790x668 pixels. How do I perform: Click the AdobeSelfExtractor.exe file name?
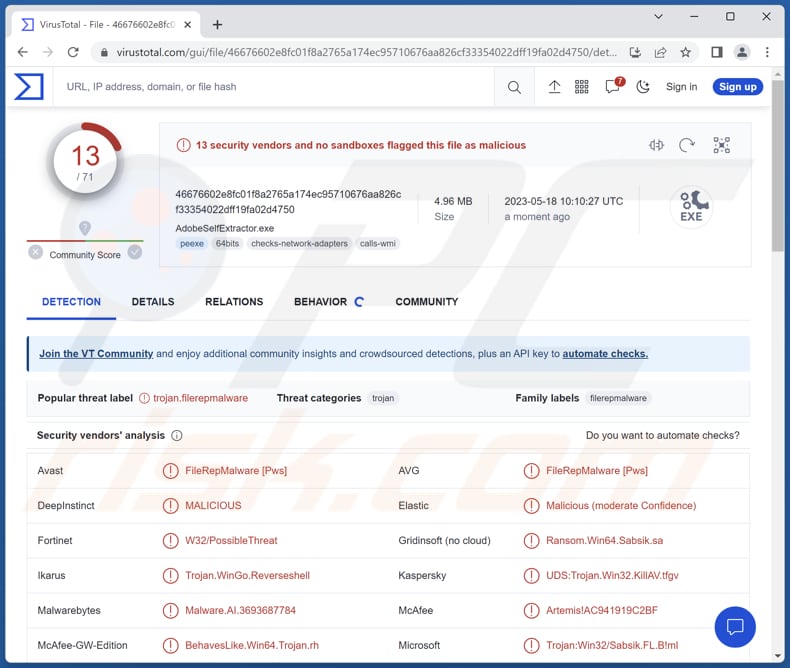(225, 228)
